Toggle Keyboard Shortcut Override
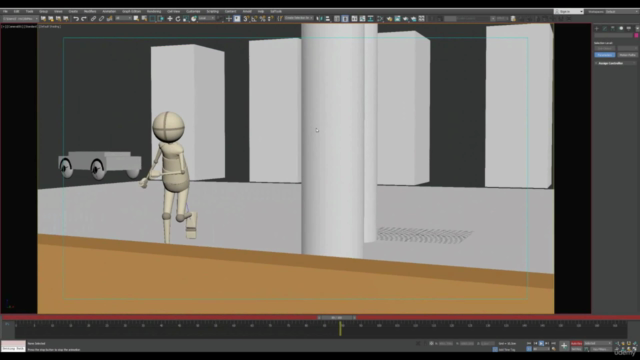 tap(237, 19)
